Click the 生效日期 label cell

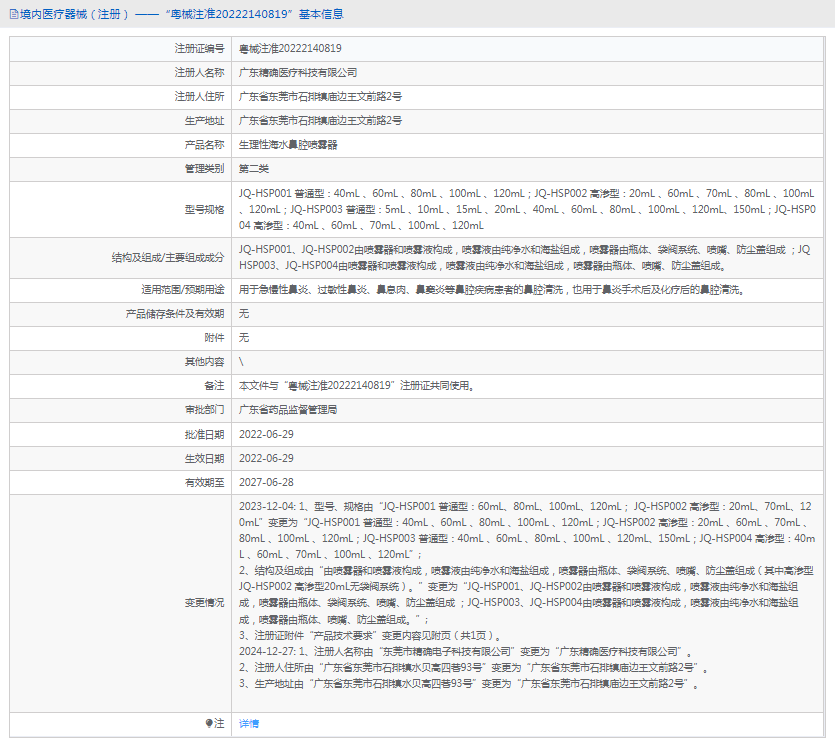coord(120,458)
